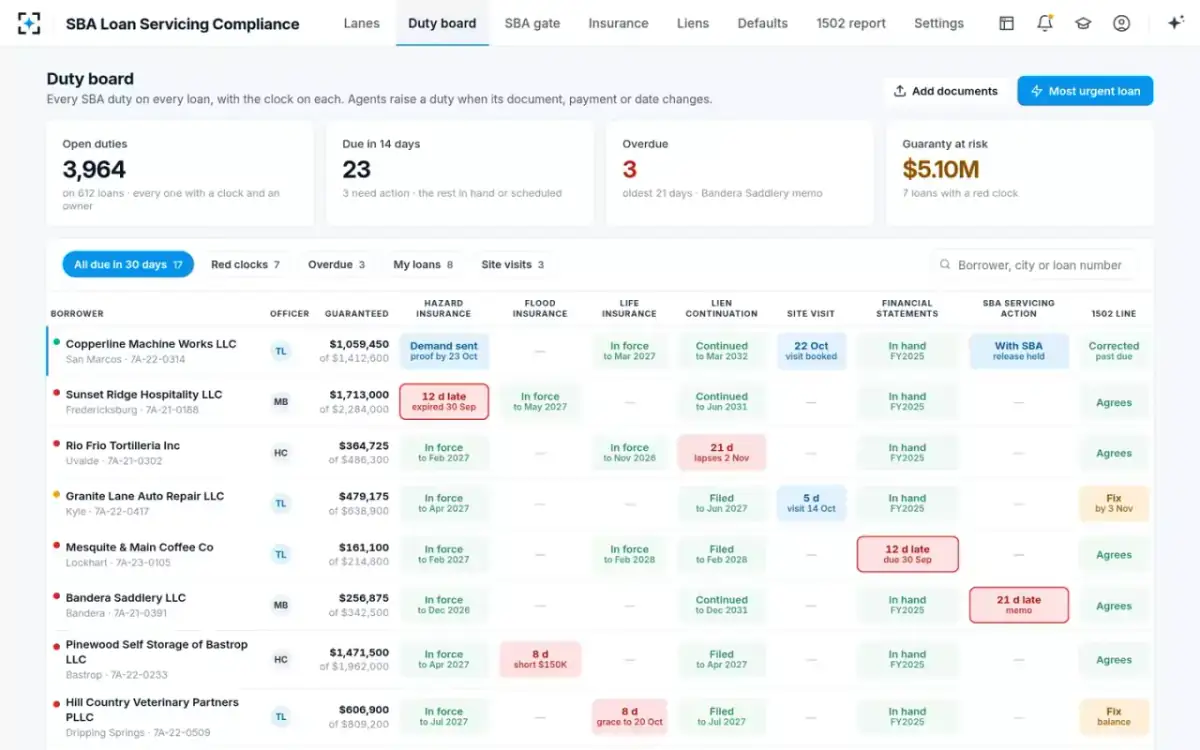Open the 12 d late expired 30 Sep cell

click(444, 402)
